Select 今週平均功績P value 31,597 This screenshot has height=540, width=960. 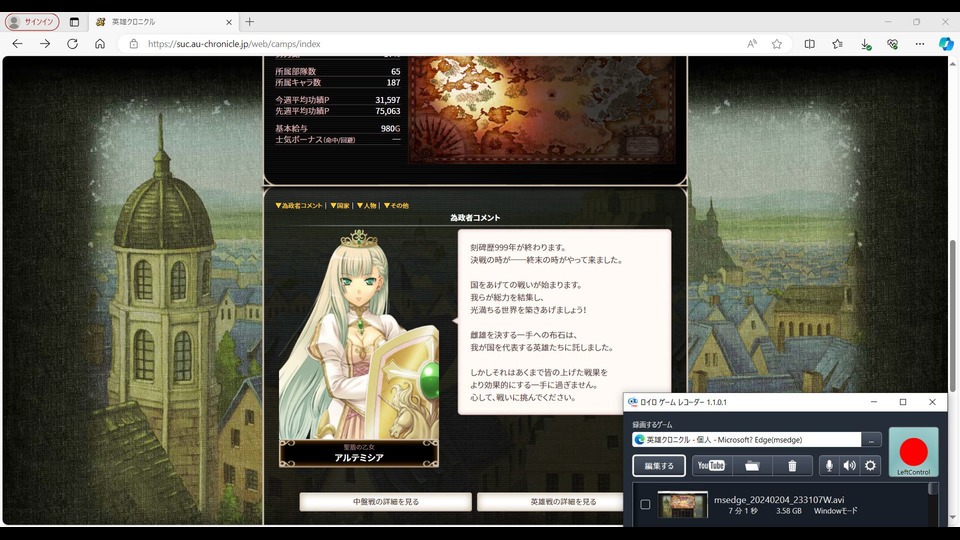(x=388, y=100)
